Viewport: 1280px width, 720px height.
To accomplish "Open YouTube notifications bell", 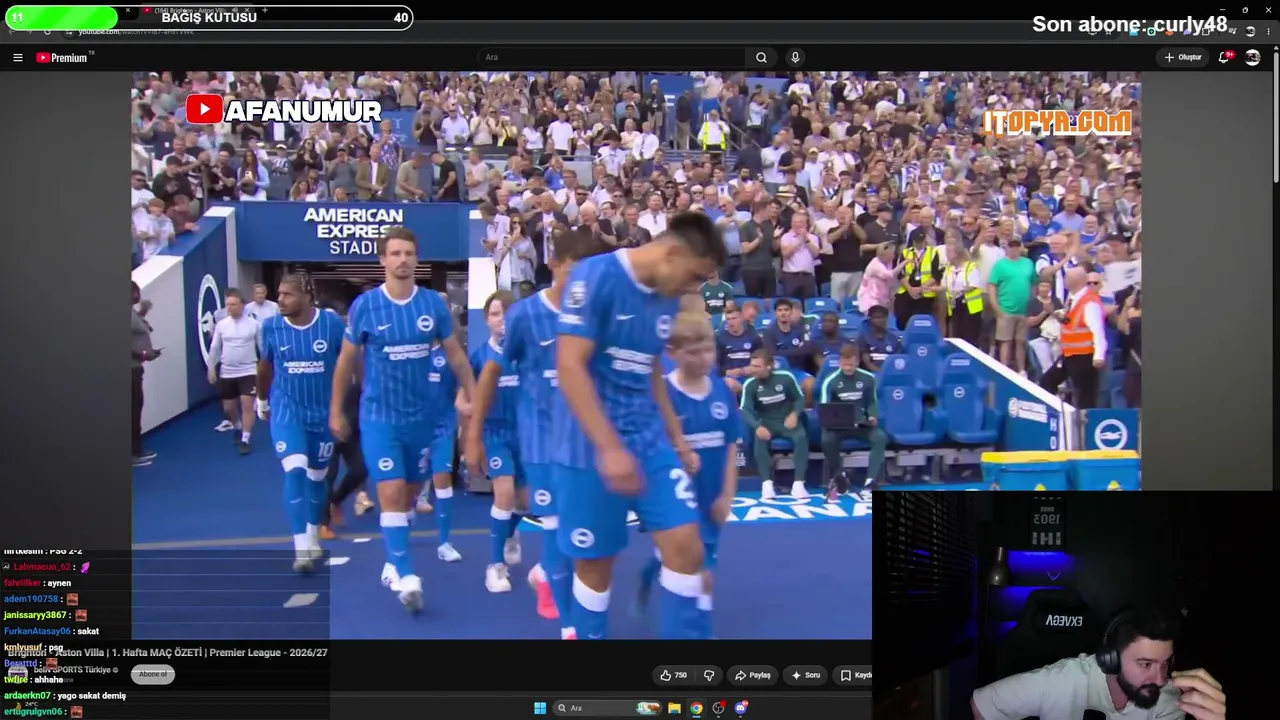I will [1224, 57].
